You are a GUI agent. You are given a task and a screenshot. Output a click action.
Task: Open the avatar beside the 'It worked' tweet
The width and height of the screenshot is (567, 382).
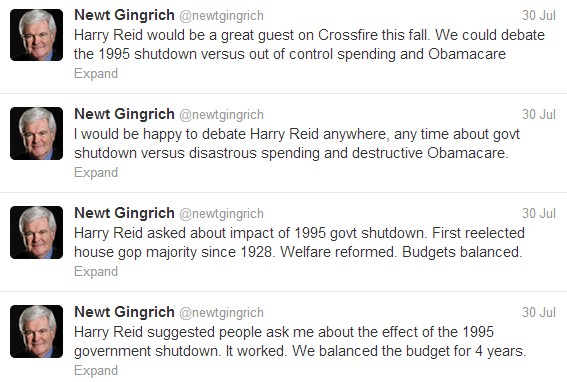[x=37, y=332]
